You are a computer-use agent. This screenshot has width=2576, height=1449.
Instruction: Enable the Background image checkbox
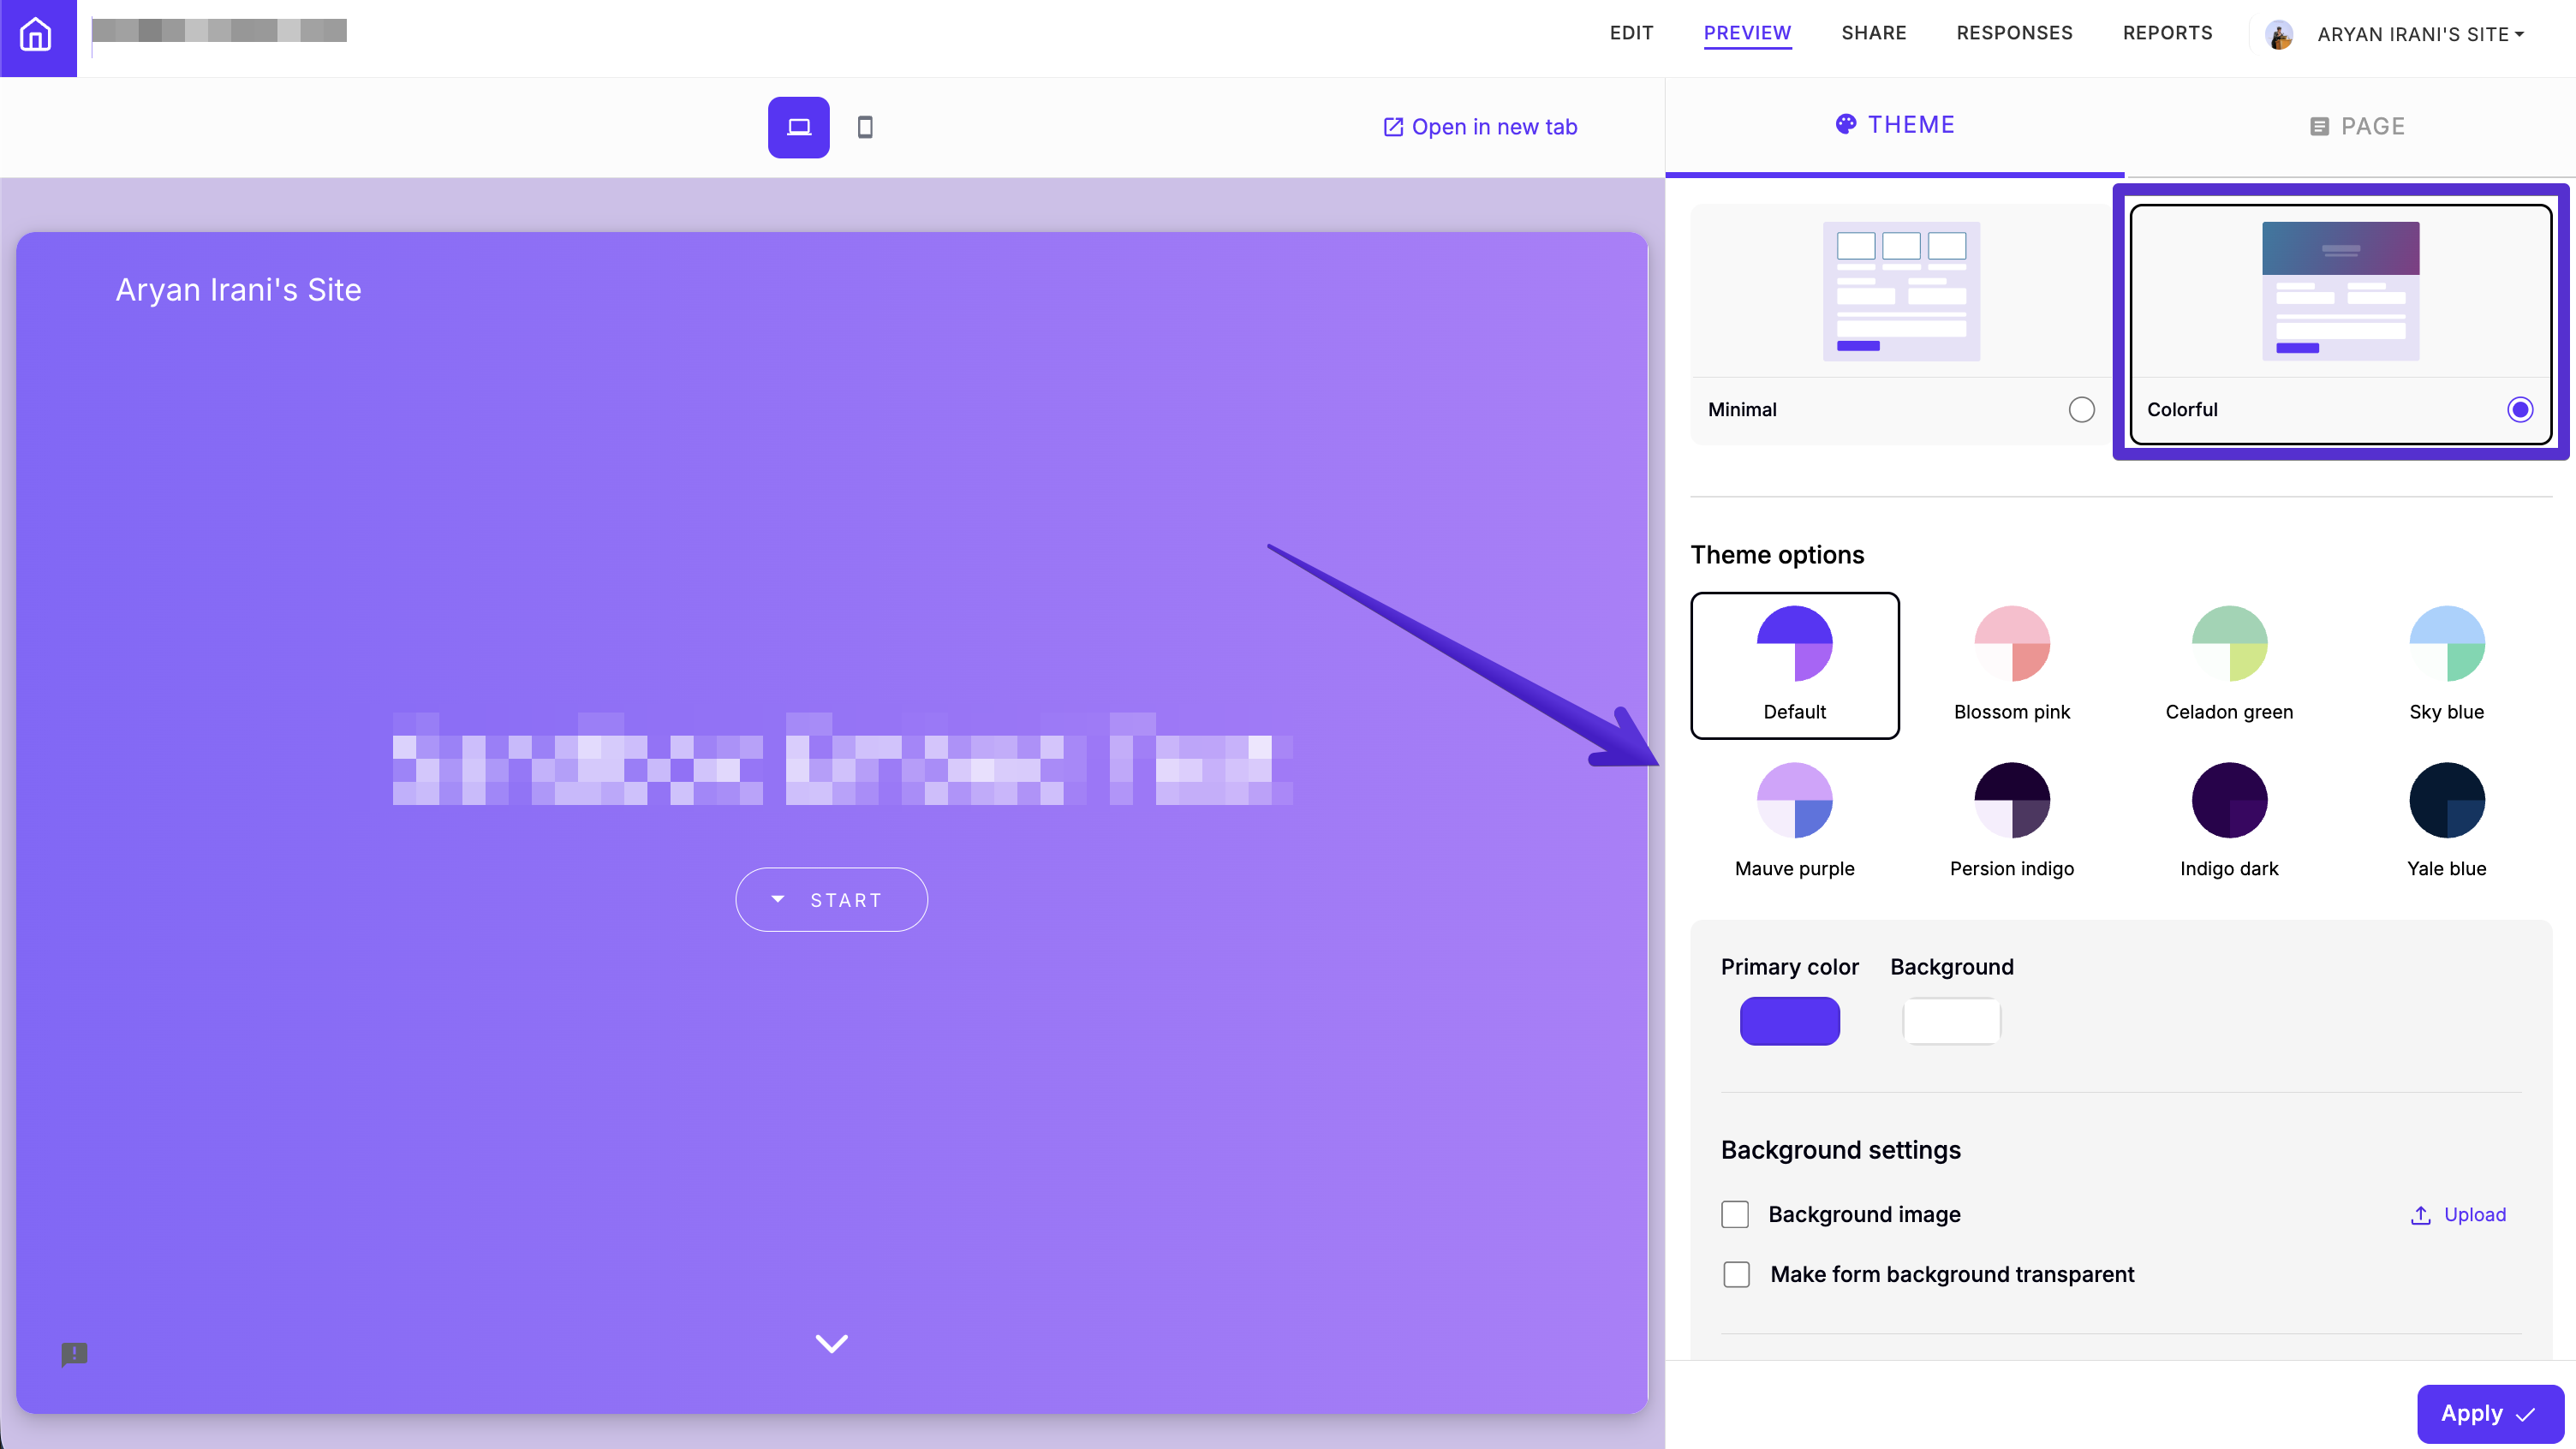click(1735, 1215)
